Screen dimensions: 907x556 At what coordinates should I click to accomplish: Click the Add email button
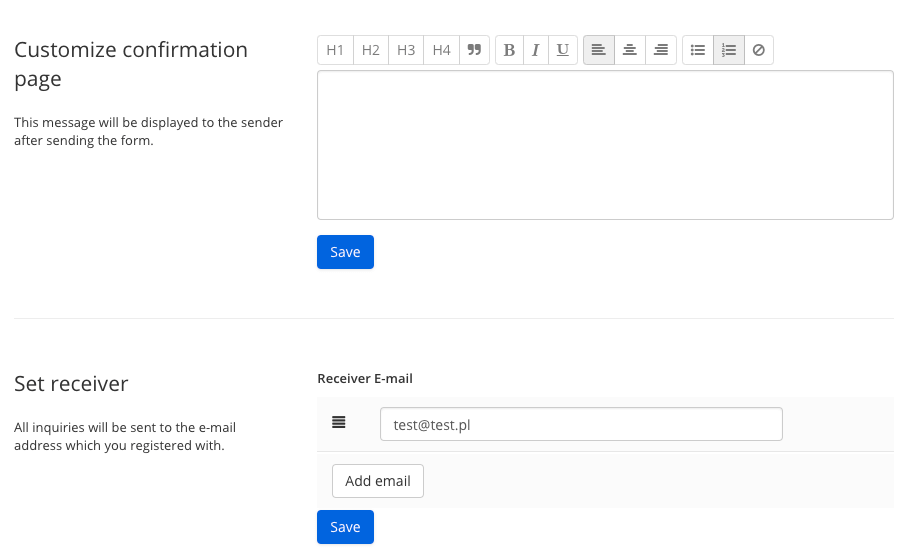click(x=378, y=481)
